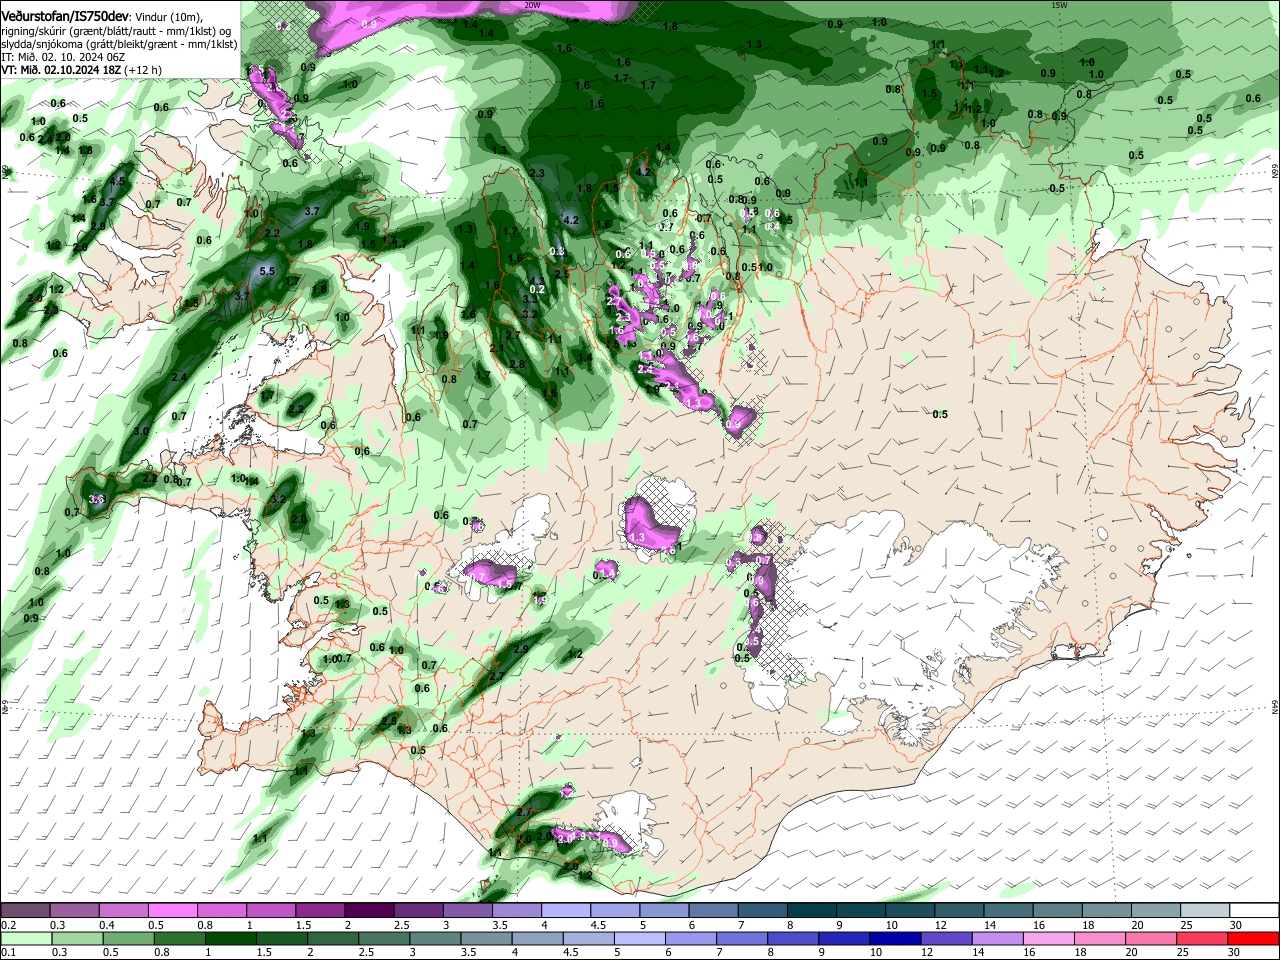Select the lower legend pink swatch labeled 20

coord(1149,938)
